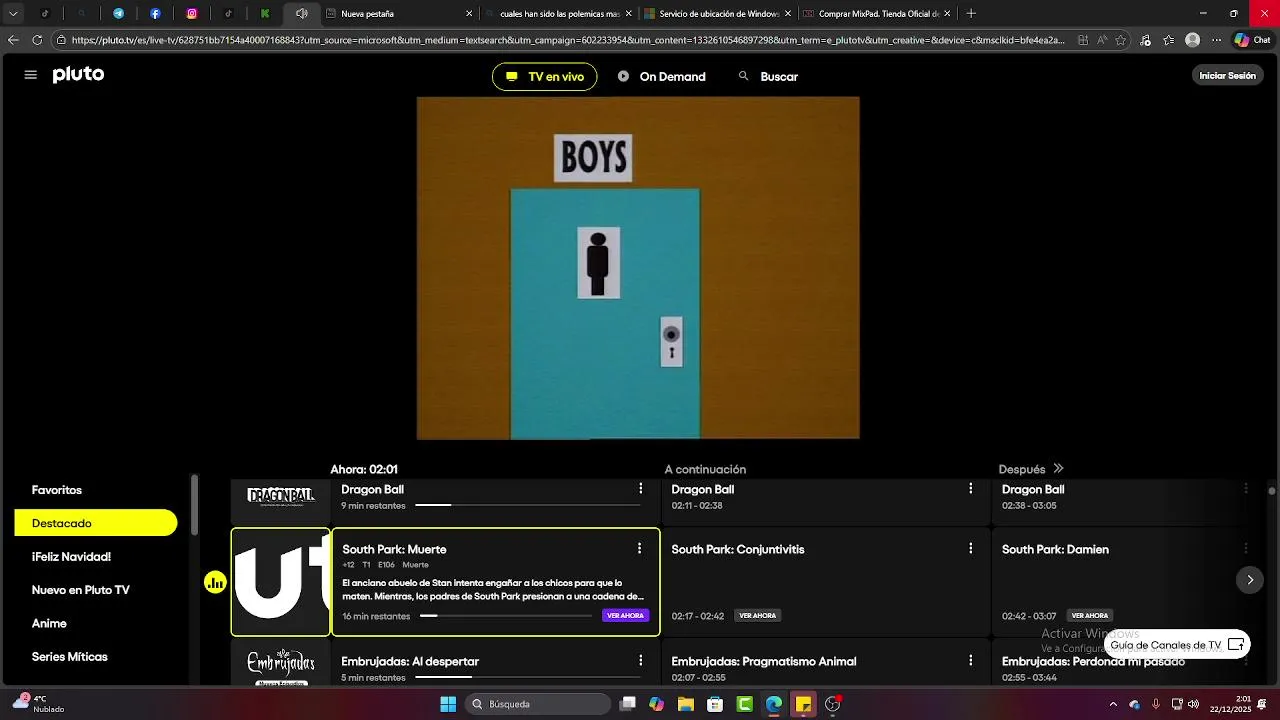Image resolution: width=1280 pixels, height=720 pixels.
Task: Open File Explorer from taskbar
Action: coord(686,704)
